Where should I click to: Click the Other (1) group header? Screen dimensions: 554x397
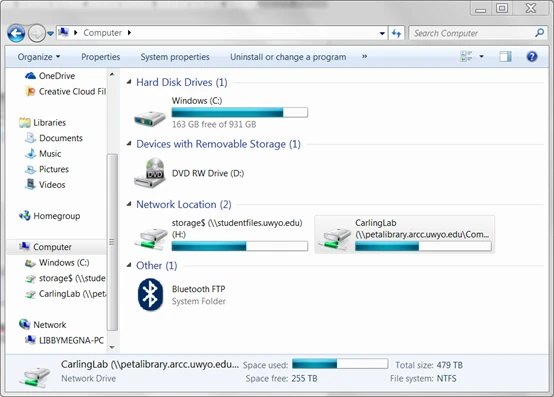tap(157, 265)
